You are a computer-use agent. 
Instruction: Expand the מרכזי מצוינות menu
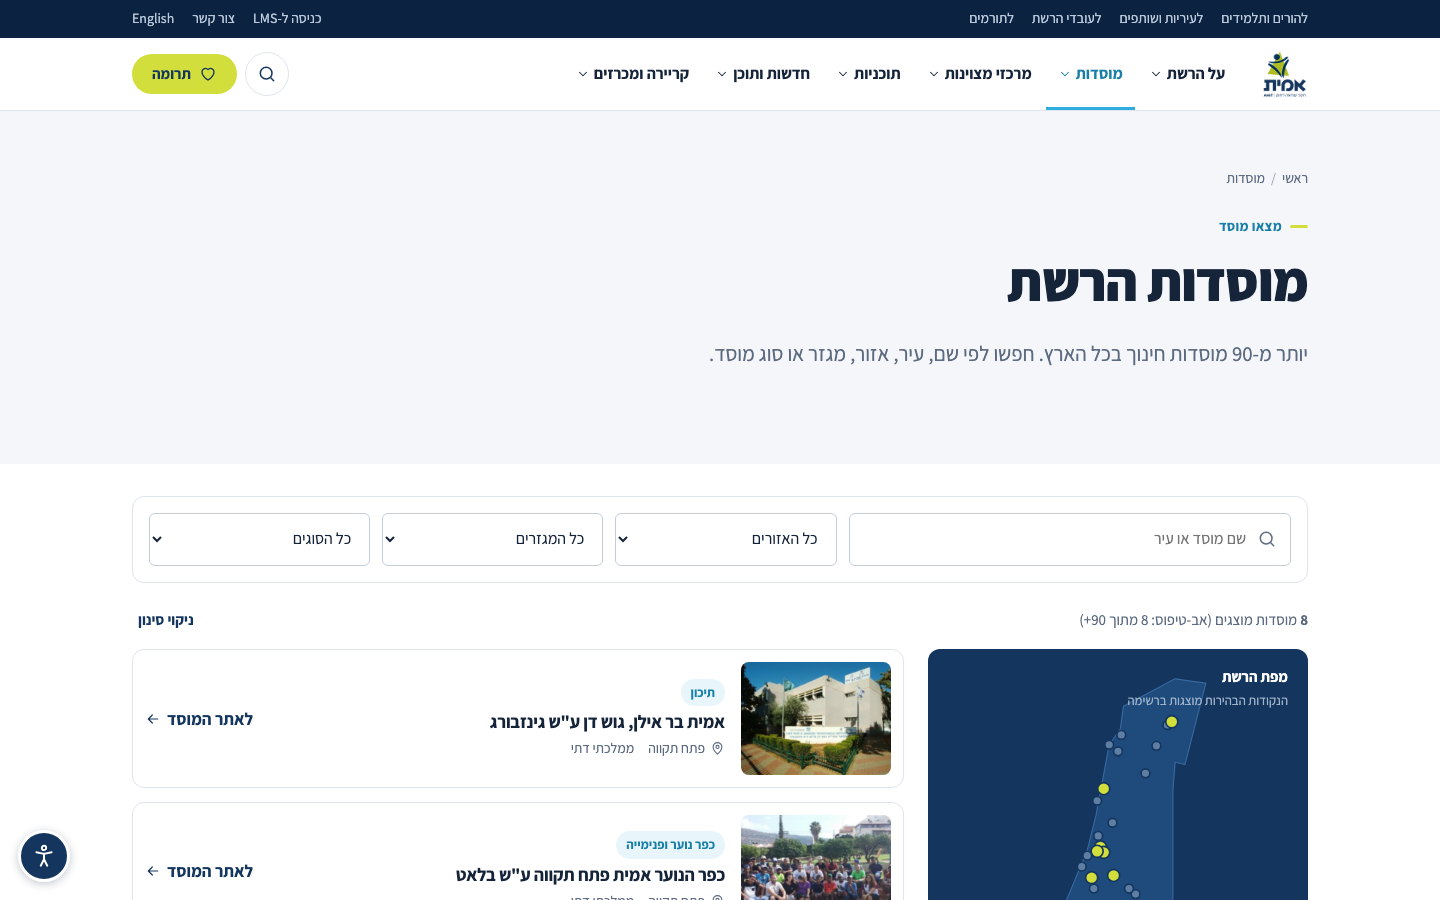[980, 74]
